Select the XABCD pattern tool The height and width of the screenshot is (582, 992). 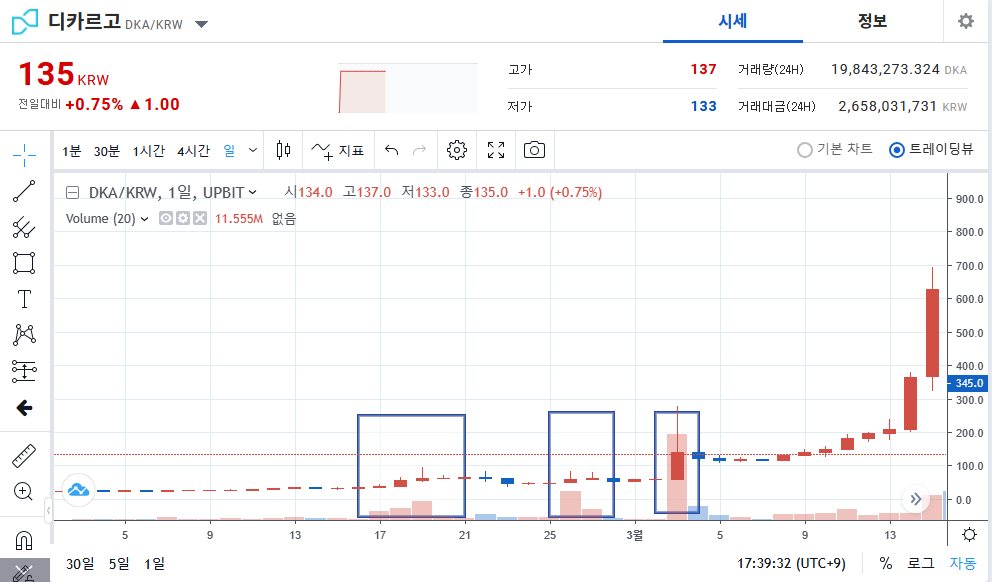coord(24,335)
